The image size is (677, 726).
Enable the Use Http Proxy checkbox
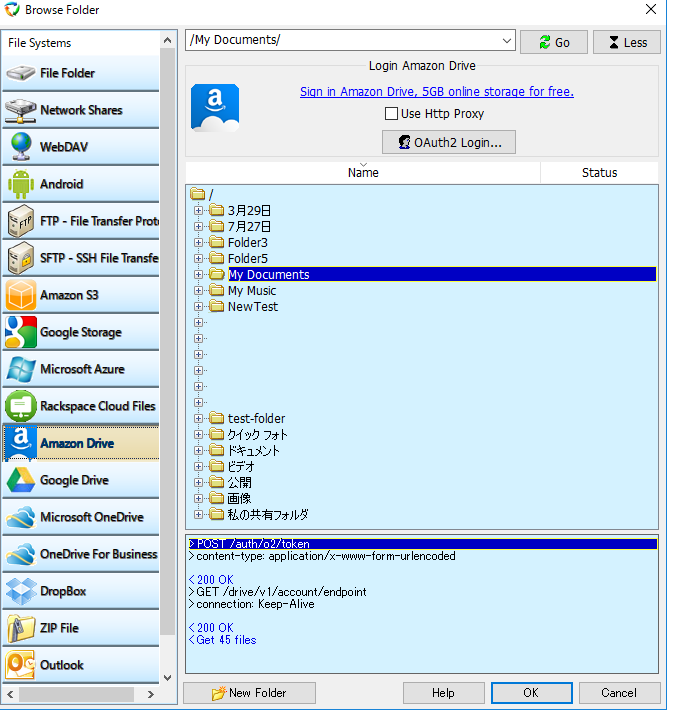point(391,113)
